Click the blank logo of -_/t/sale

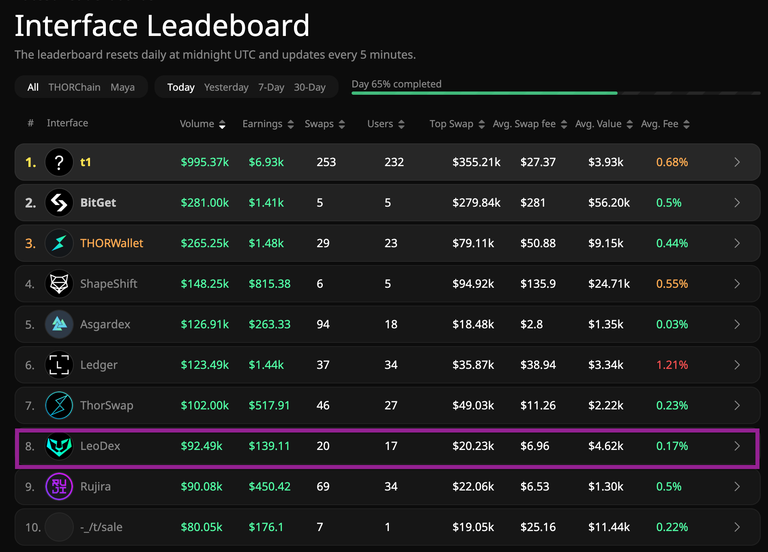coord(59,527)
